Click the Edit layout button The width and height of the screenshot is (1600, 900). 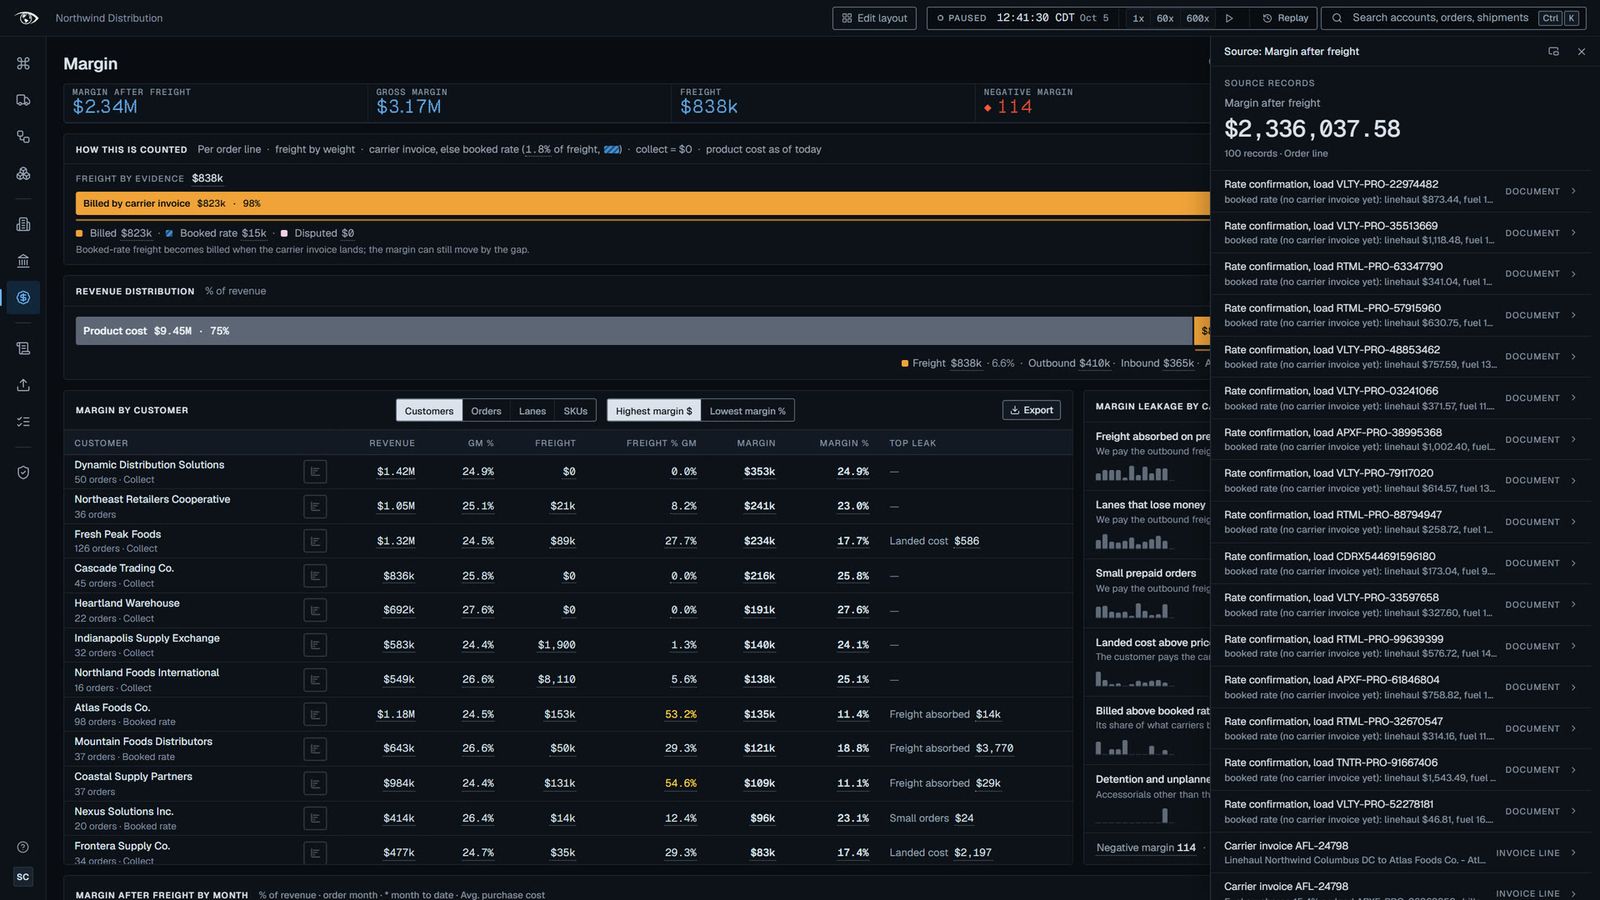874,18
